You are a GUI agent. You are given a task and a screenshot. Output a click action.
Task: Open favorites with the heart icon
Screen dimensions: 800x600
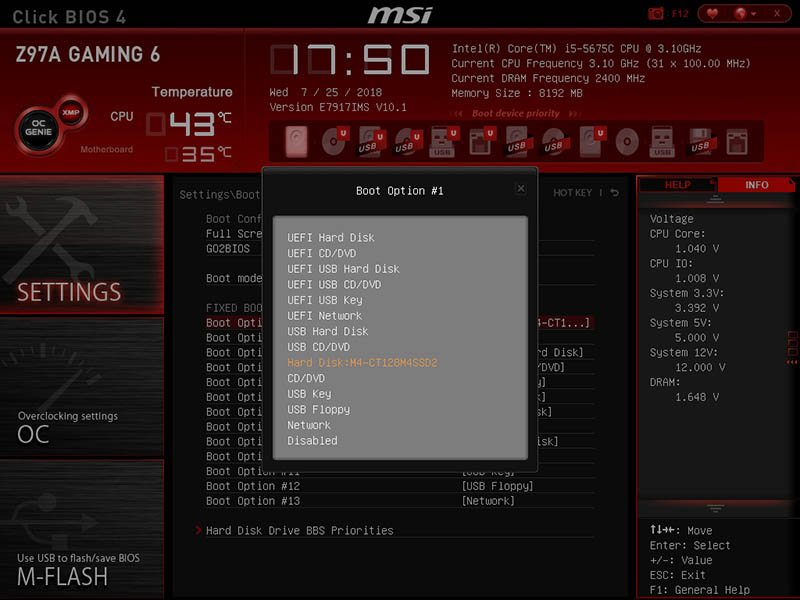pyautogui.click(x=712, y=13)
